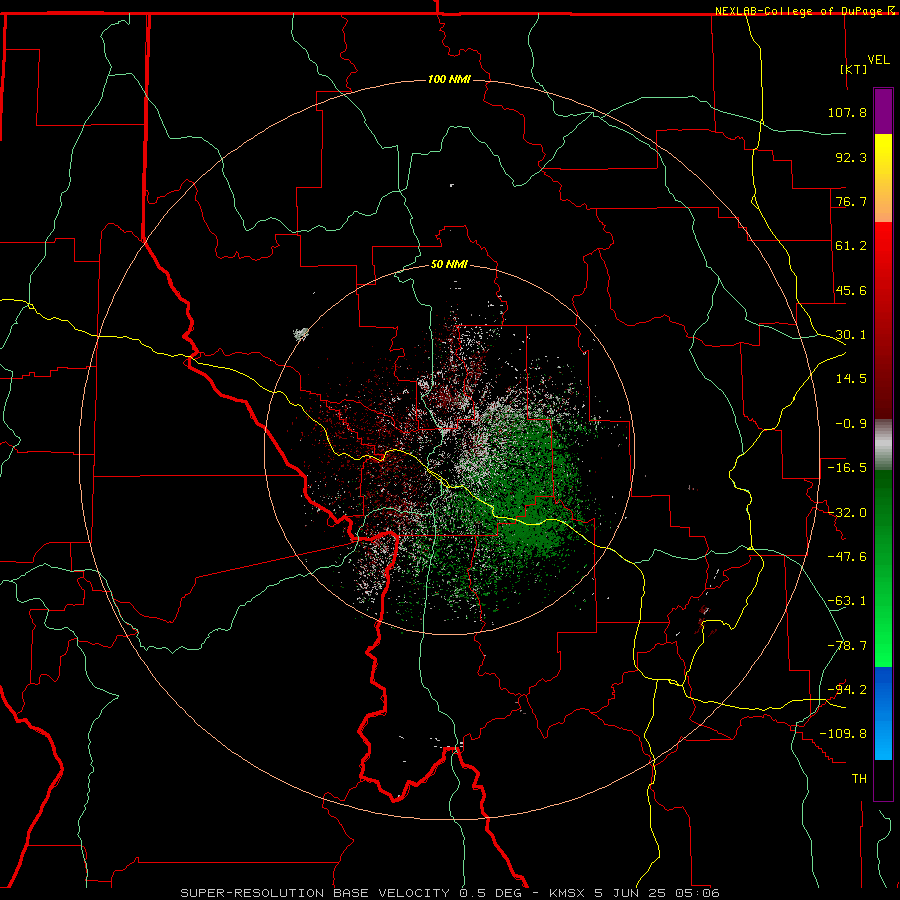Click the -94.2 legend value

point(847,690)
